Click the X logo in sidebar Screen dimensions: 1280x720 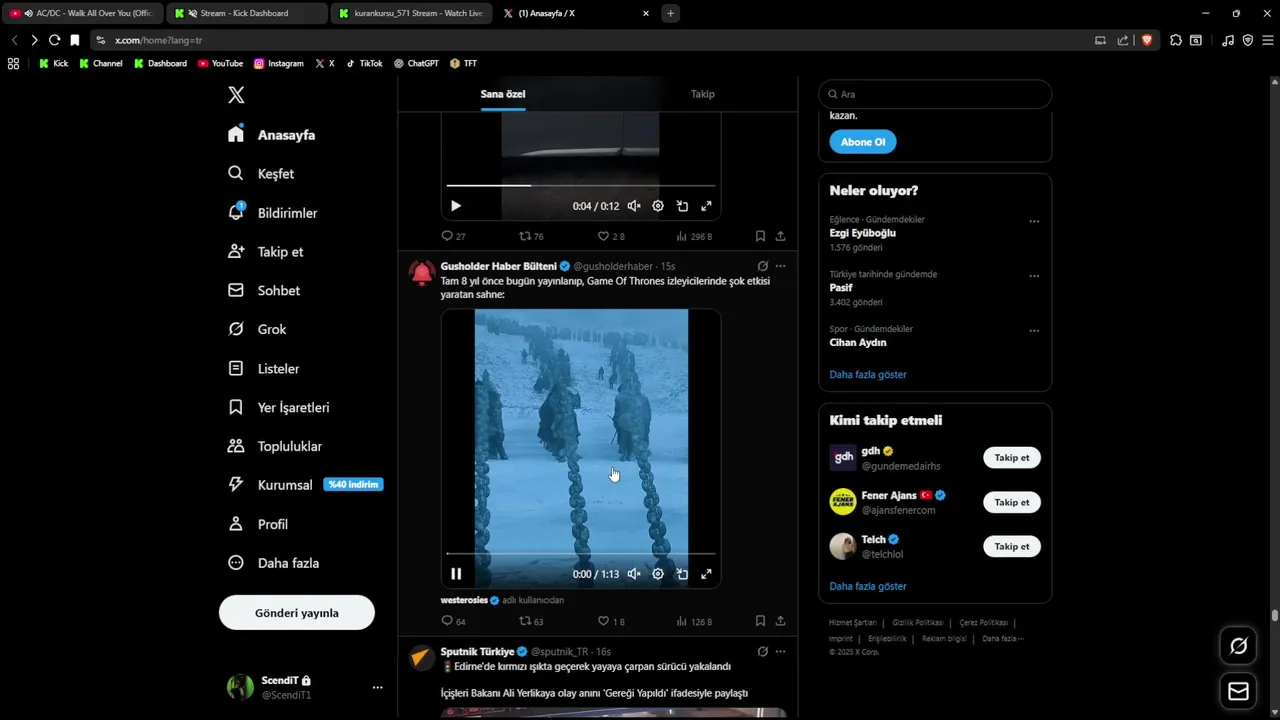236,95
